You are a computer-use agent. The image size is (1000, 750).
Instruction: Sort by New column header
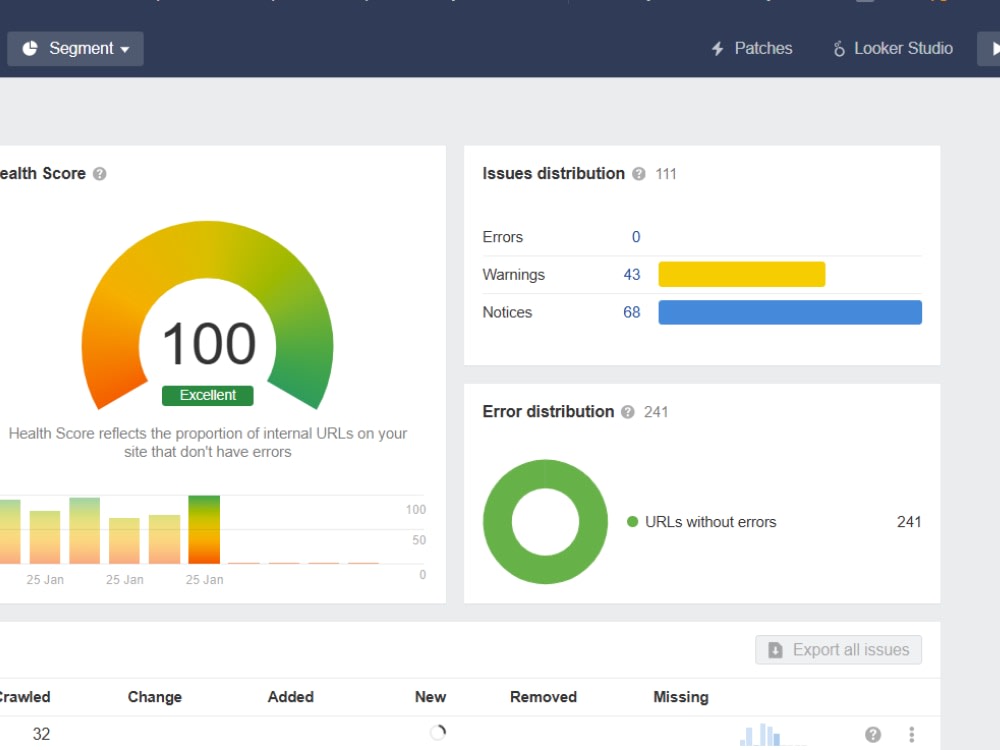click(x=430, y=697)
